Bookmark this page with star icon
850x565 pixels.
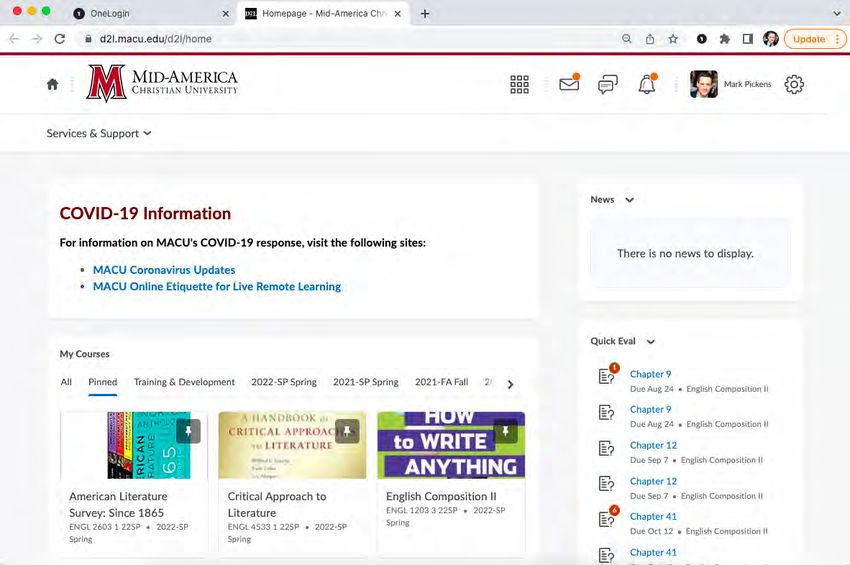[673, 39]
